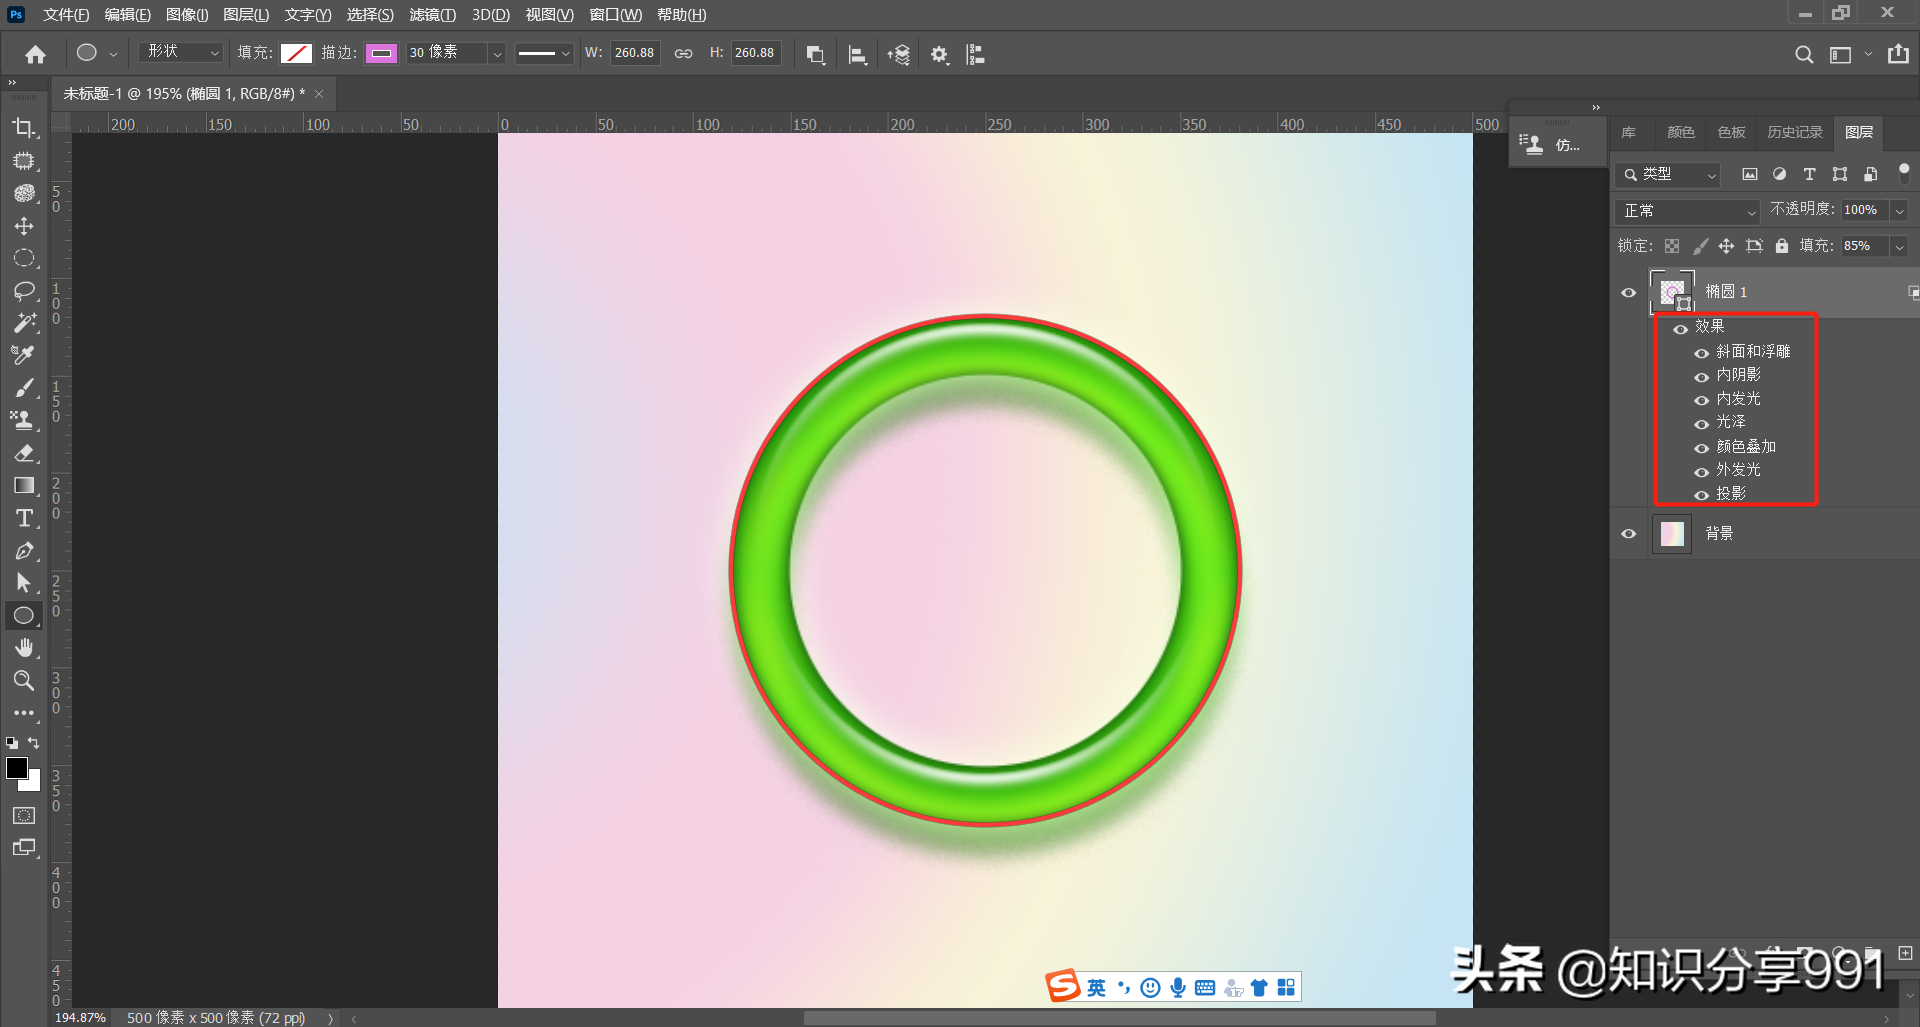Click the stroke 描边 color swatch

coord(381,54)
